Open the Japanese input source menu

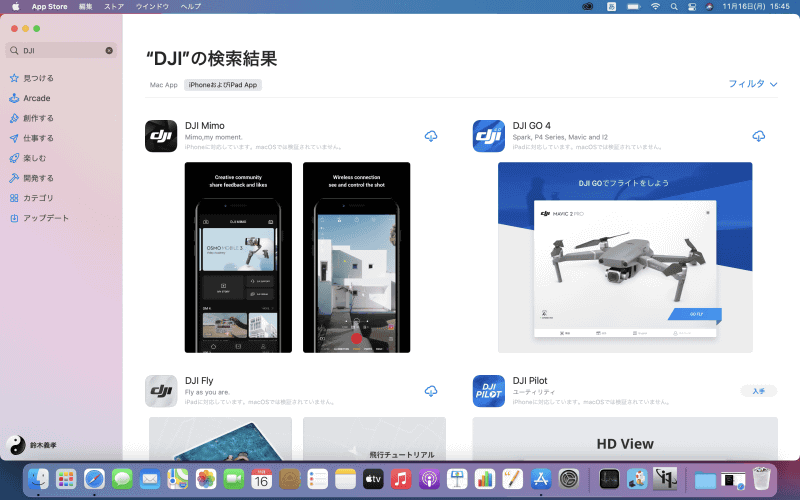[611, 7]
